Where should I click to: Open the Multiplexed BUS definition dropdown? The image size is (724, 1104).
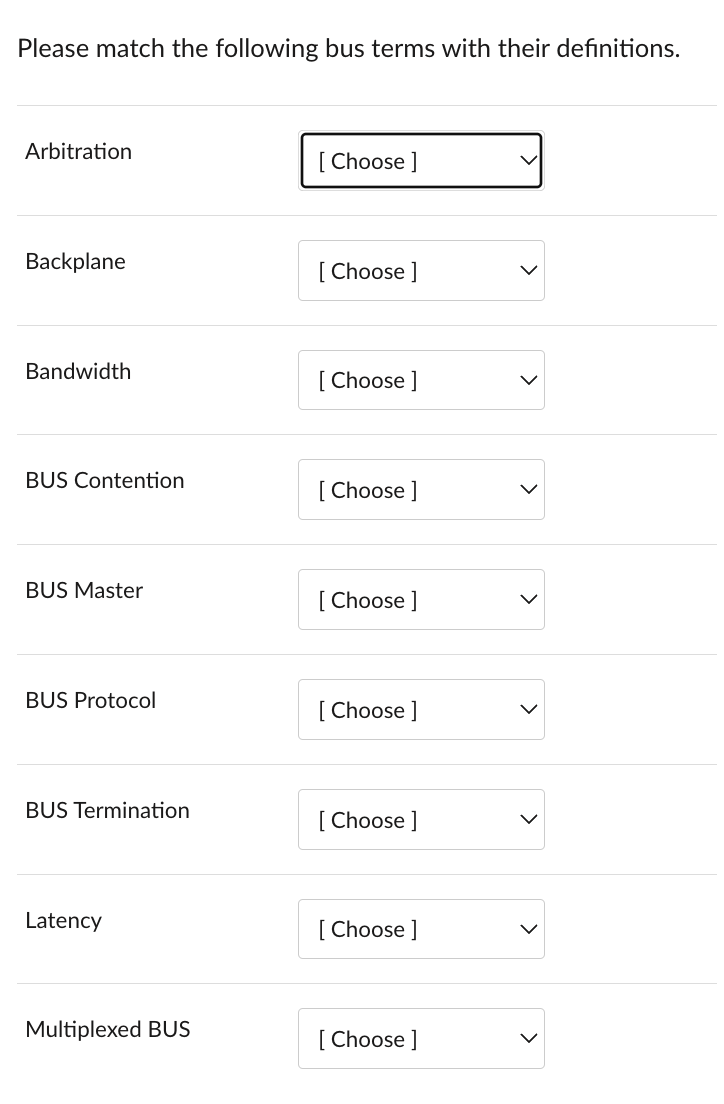click(x=421, y=1038)
